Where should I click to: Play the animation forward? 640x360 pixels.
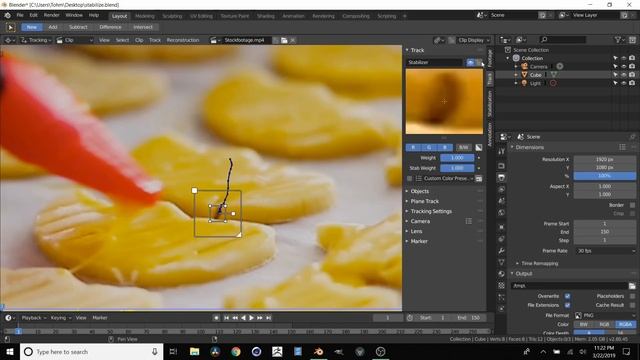click(x=251, y=318)
